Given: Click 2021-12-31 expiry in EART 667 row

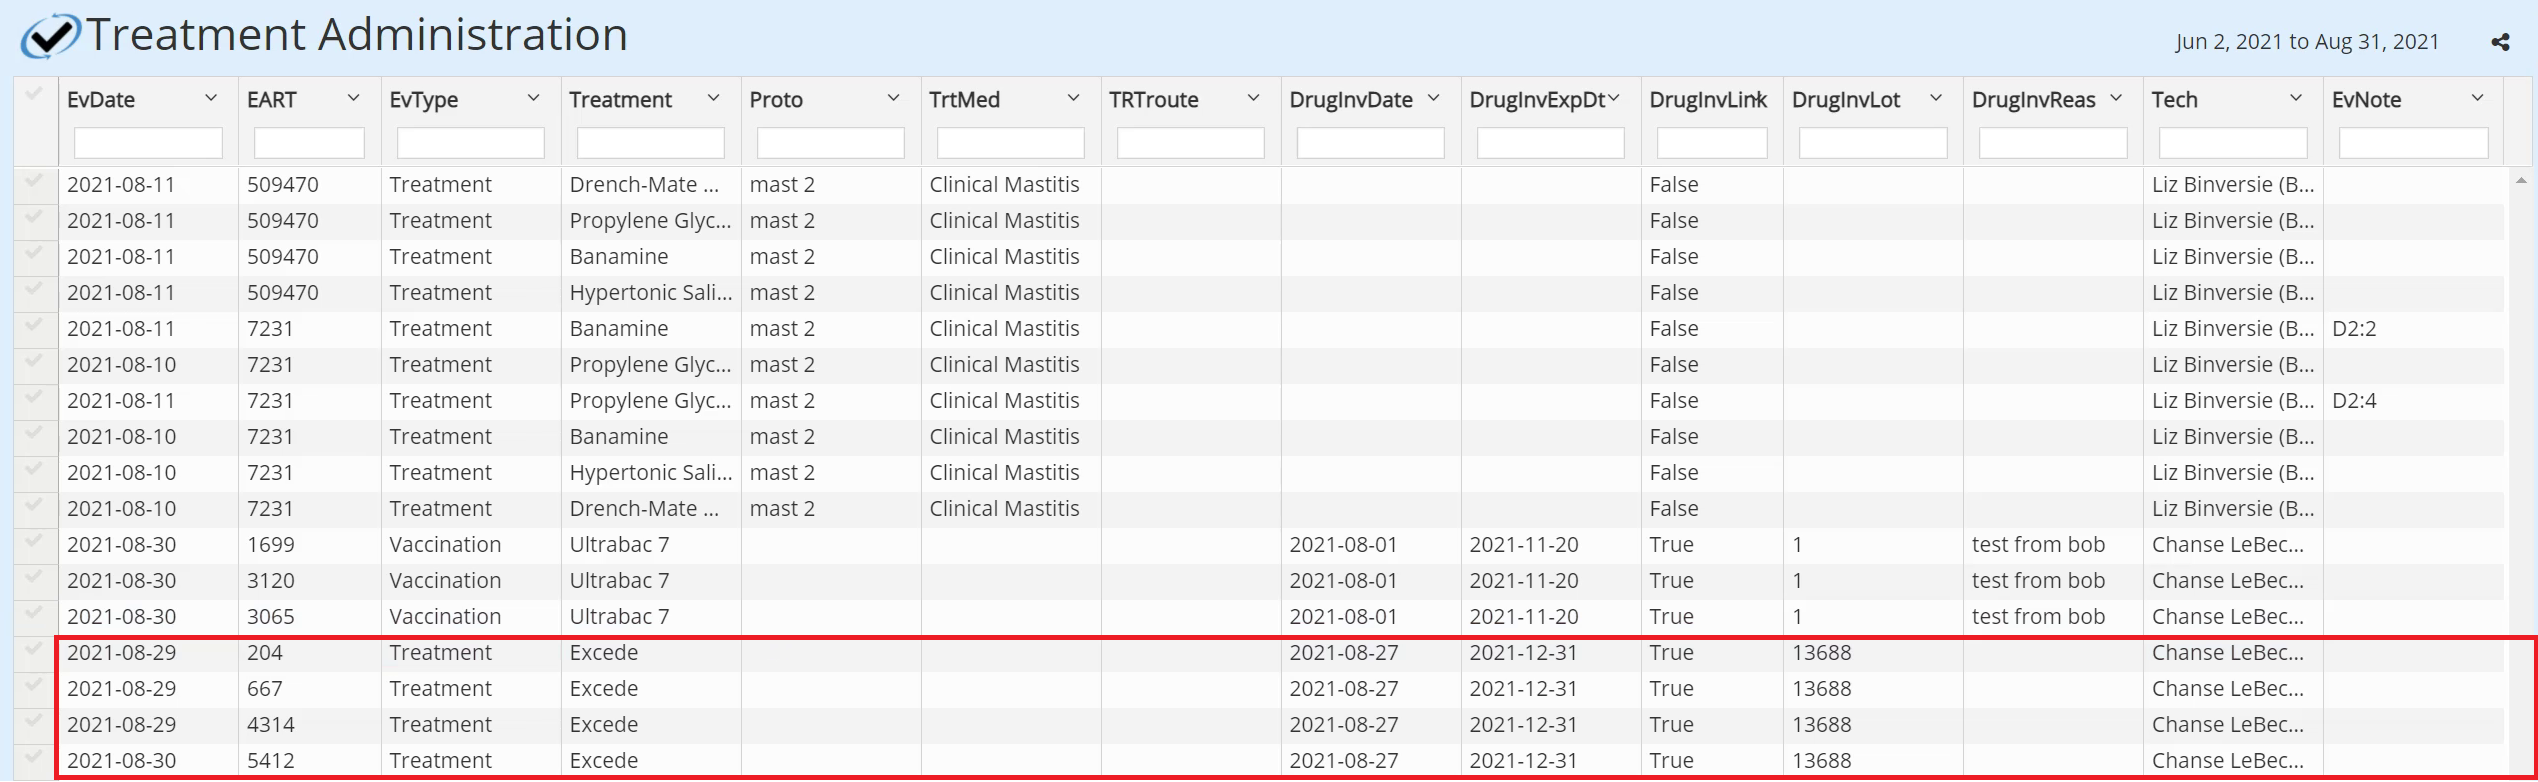Looking at the screenshot, I should pos(1523,689).
